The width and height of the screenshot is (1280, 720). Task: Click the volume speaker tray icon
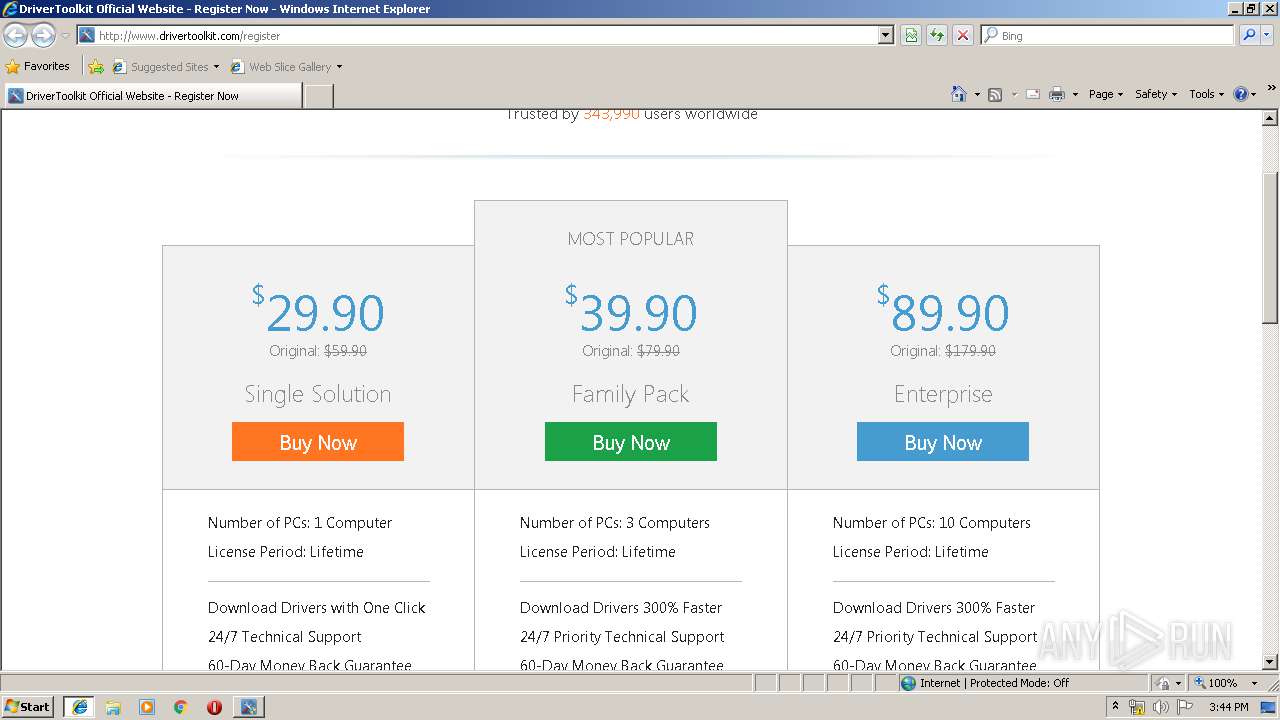pos(1160,707)
